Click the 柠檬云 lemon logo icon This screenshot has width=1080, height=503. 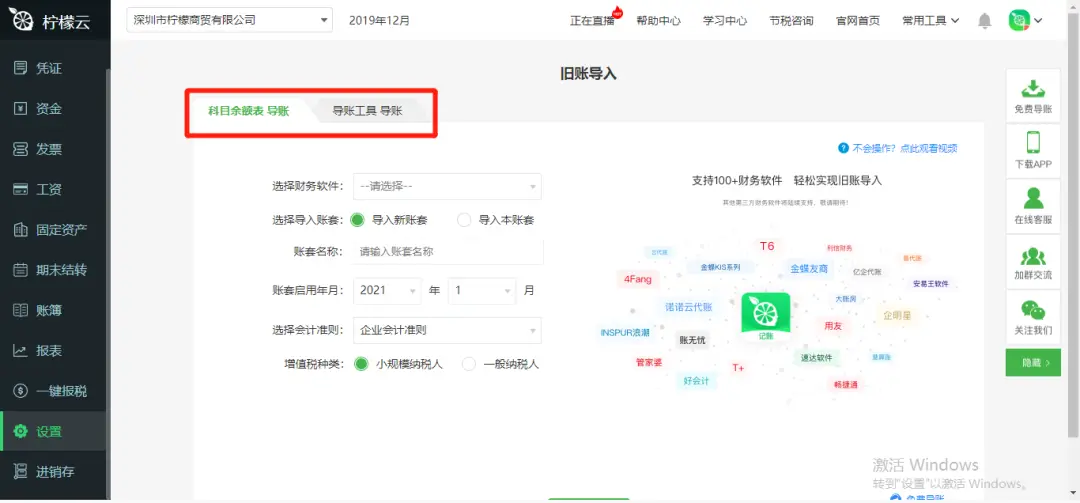pos(23,20)
